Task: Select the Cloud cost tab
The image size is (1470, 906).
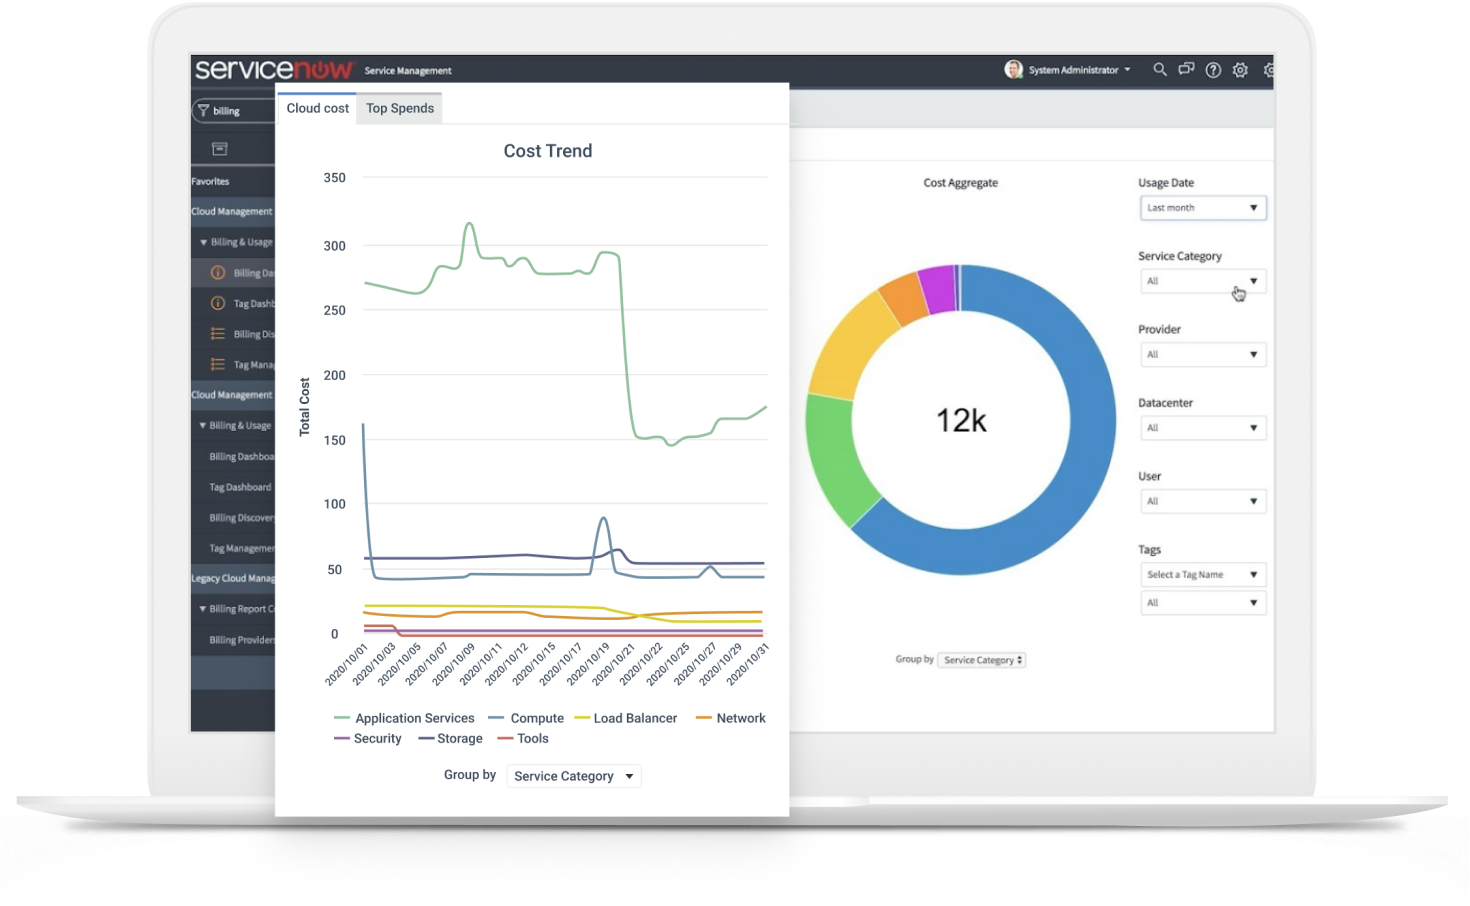Action: (x=317, y=108)
